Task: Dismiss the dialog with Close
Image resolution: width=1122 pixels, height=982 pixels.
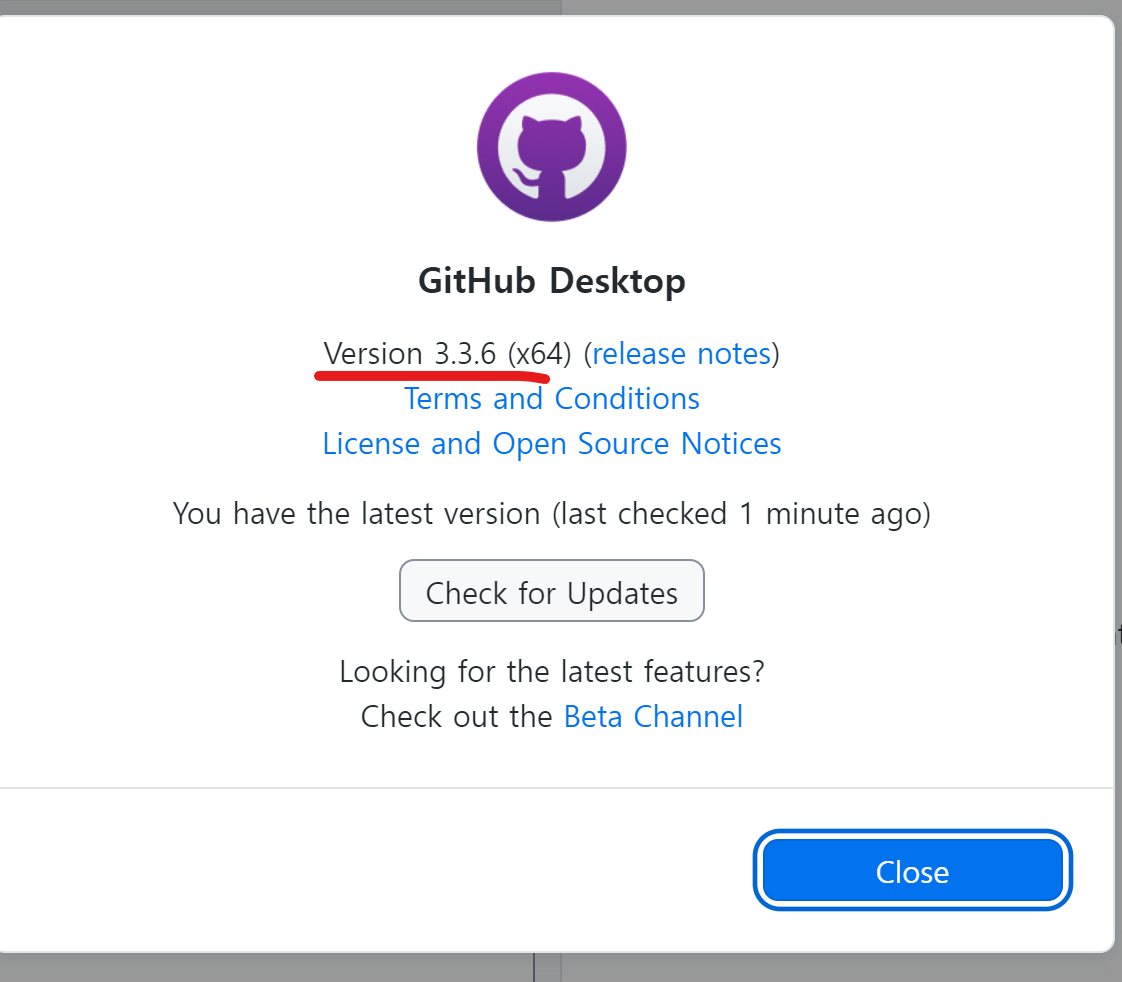Action: 911,871
